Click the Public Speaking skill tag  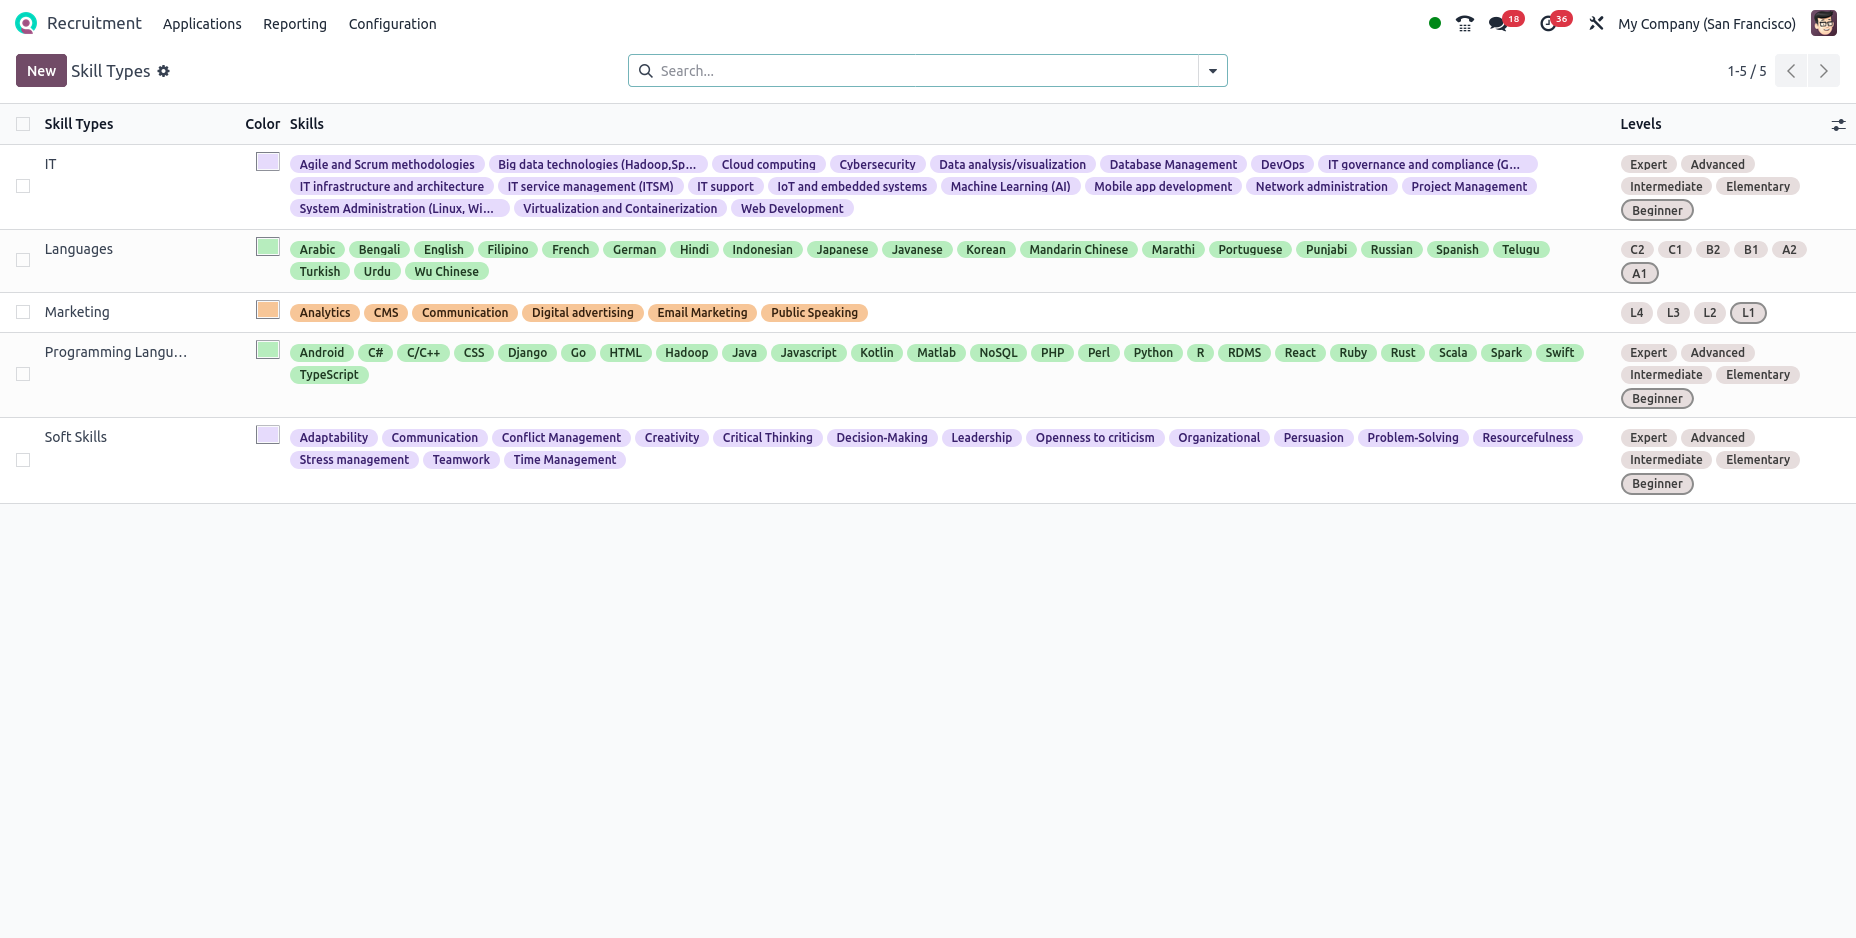pos(814,312)
